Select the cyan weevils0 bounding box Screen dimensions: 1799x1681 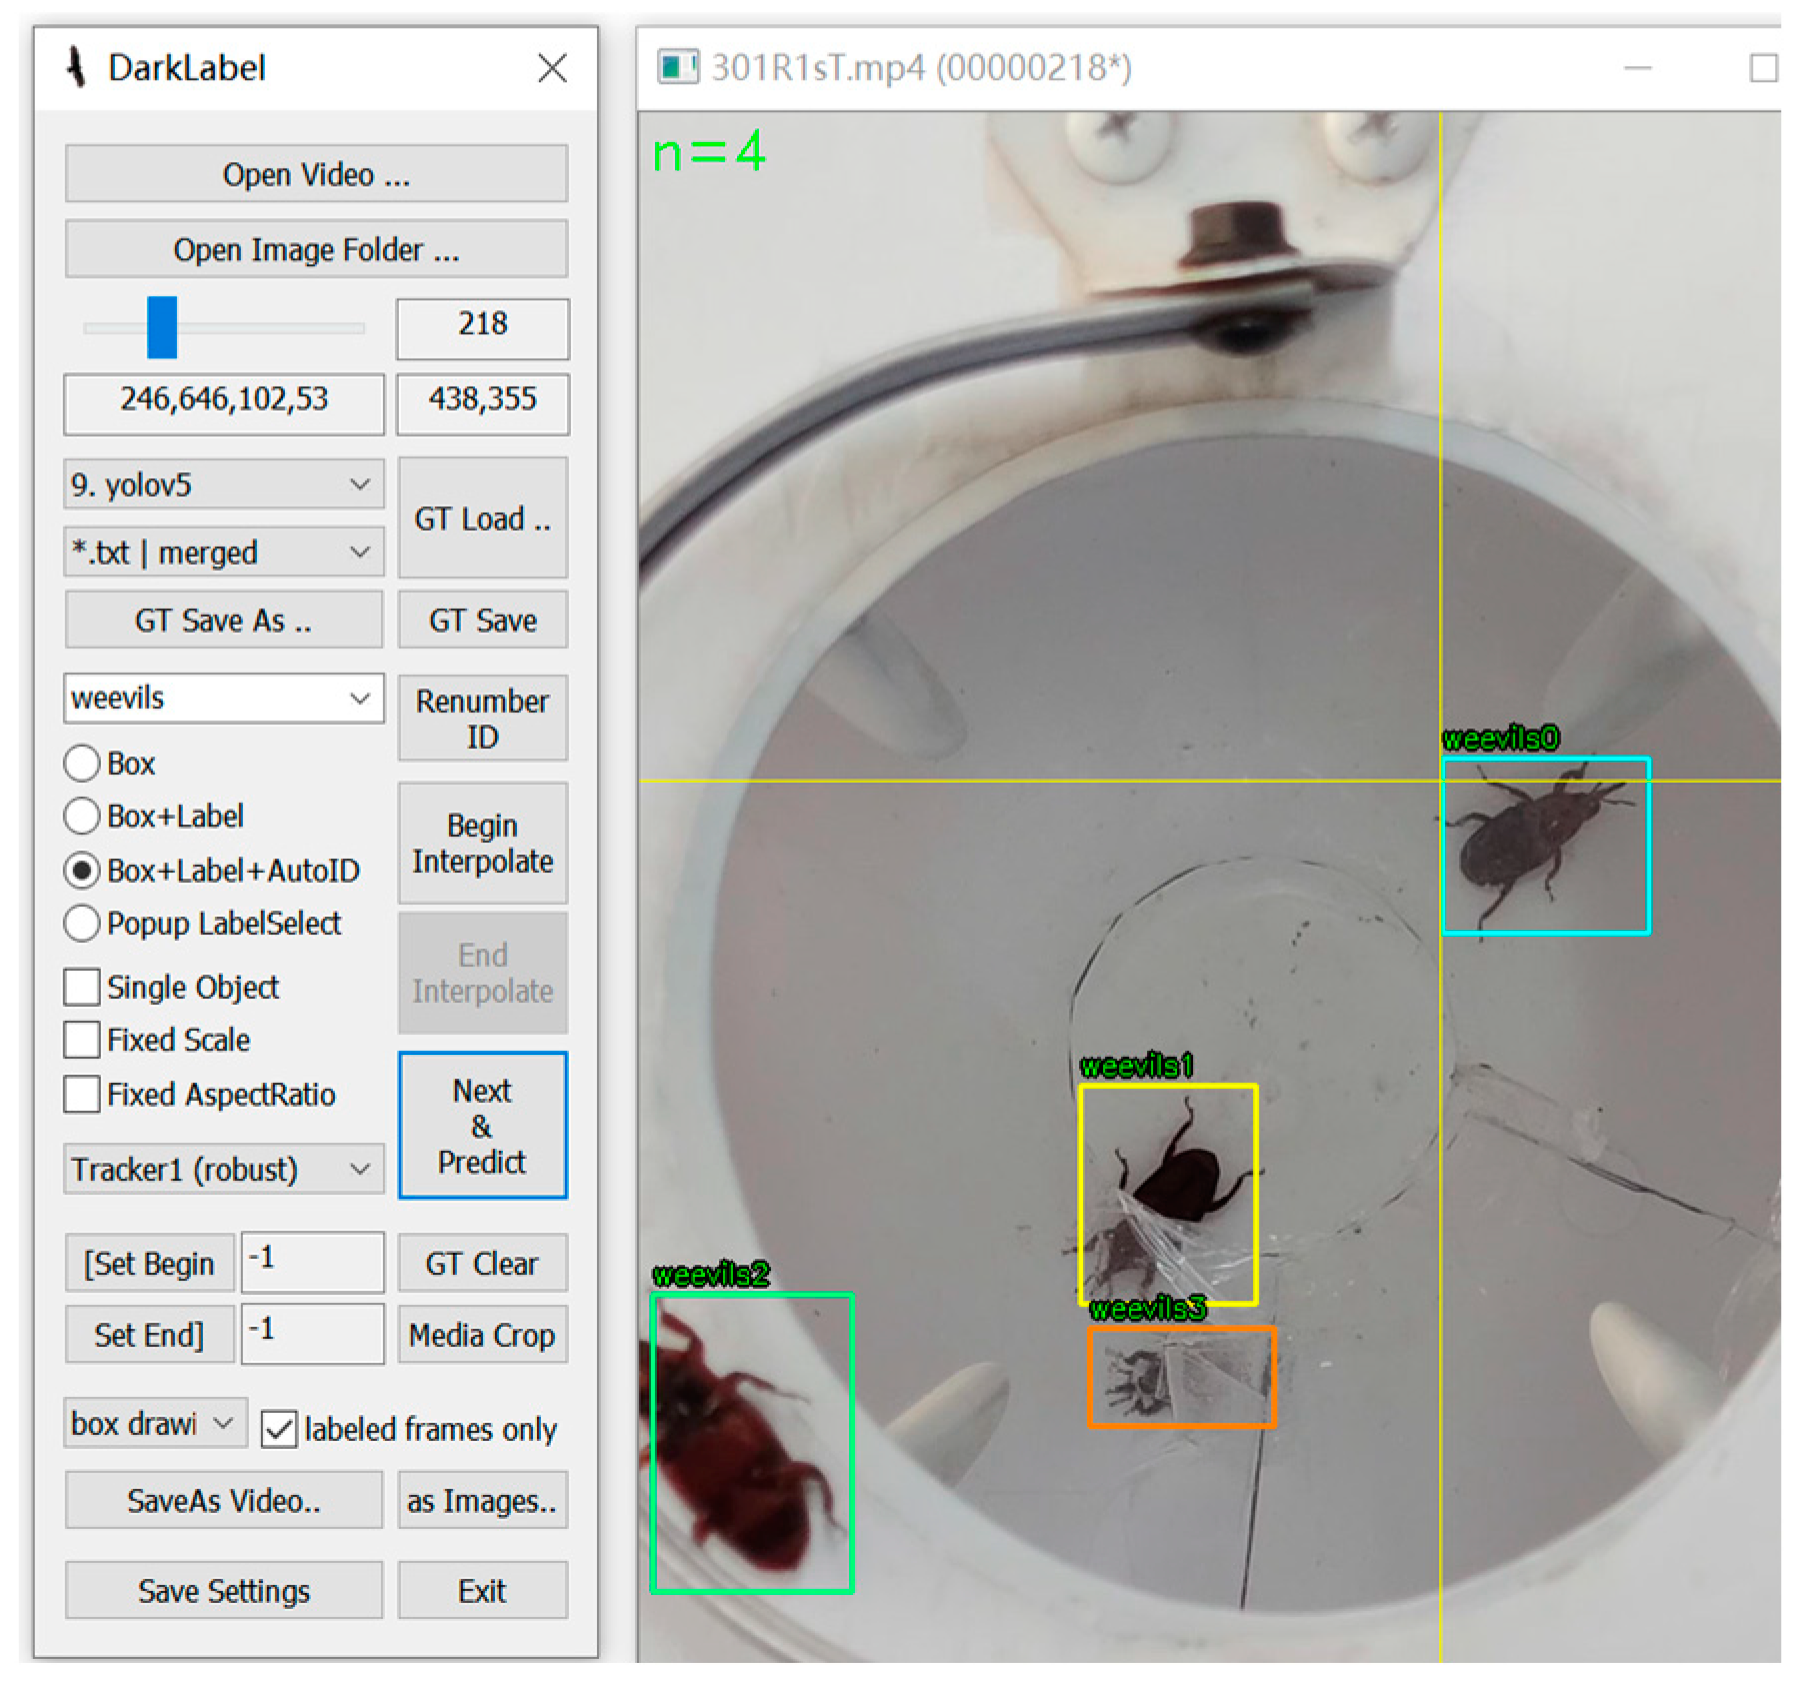[x=1545, y=845]
